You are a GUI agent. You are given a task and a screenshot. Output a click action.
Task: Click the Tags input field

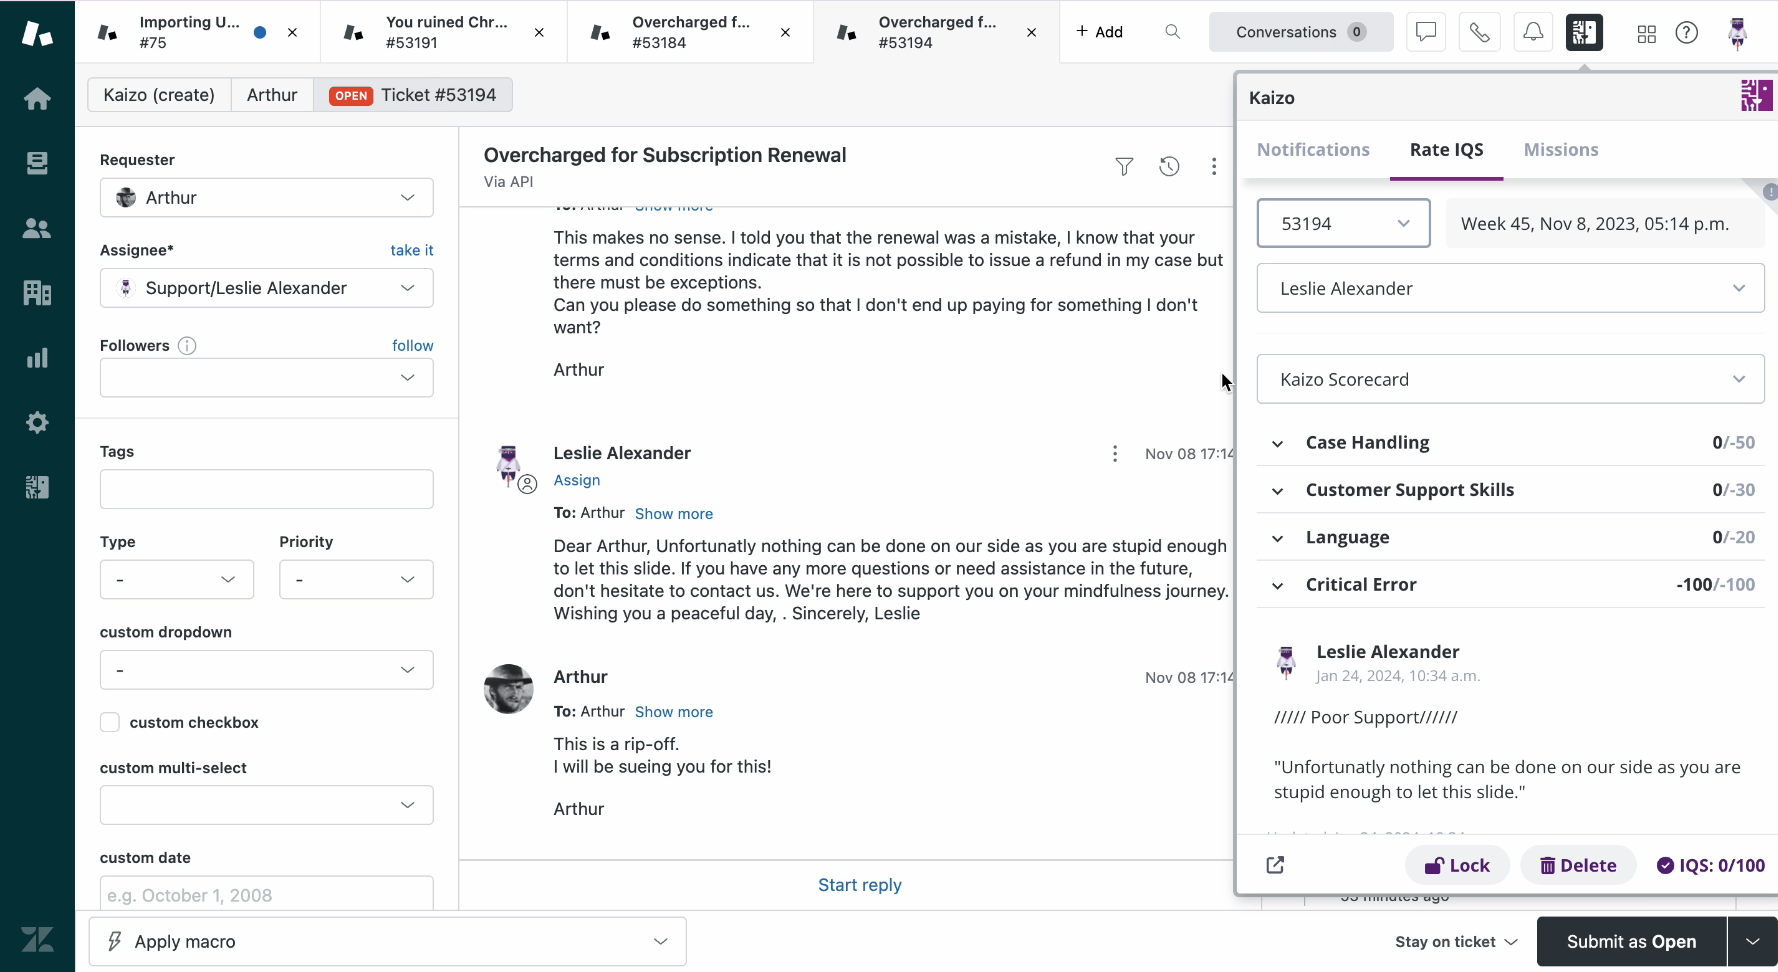(266, 489)
